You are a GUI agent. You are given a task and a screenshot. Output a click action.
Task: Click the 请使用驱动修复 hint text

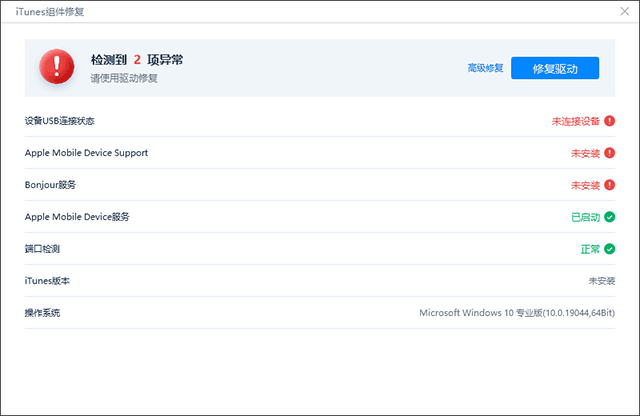point(124,78)
